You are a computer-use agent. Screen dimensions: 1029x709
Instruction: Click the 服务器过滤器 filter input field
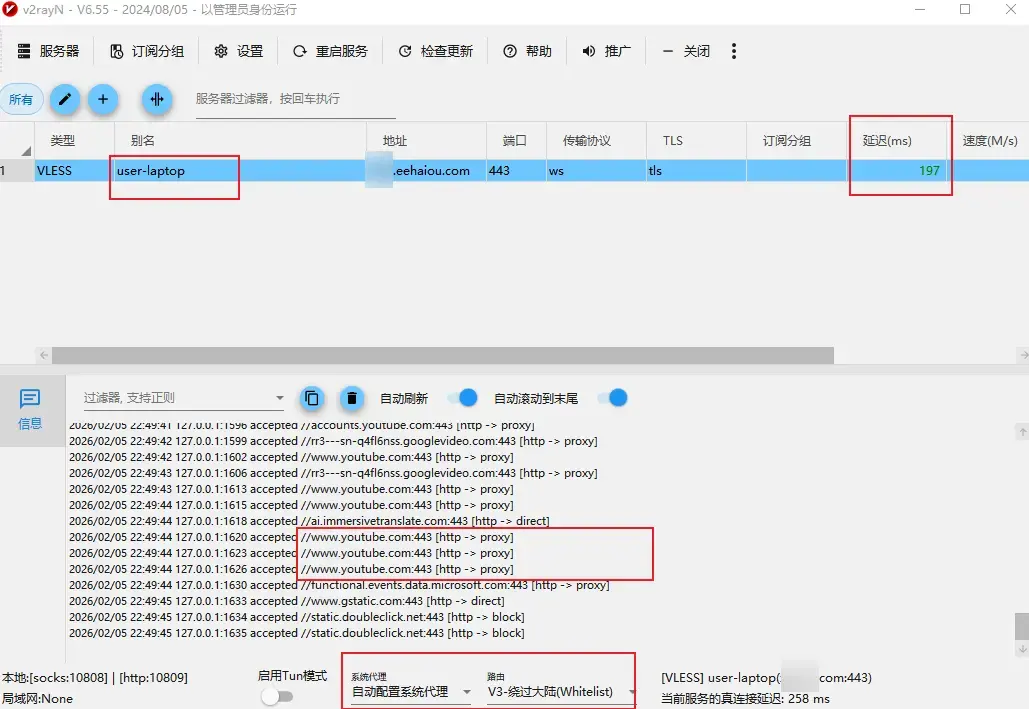(x=294, y=99)
